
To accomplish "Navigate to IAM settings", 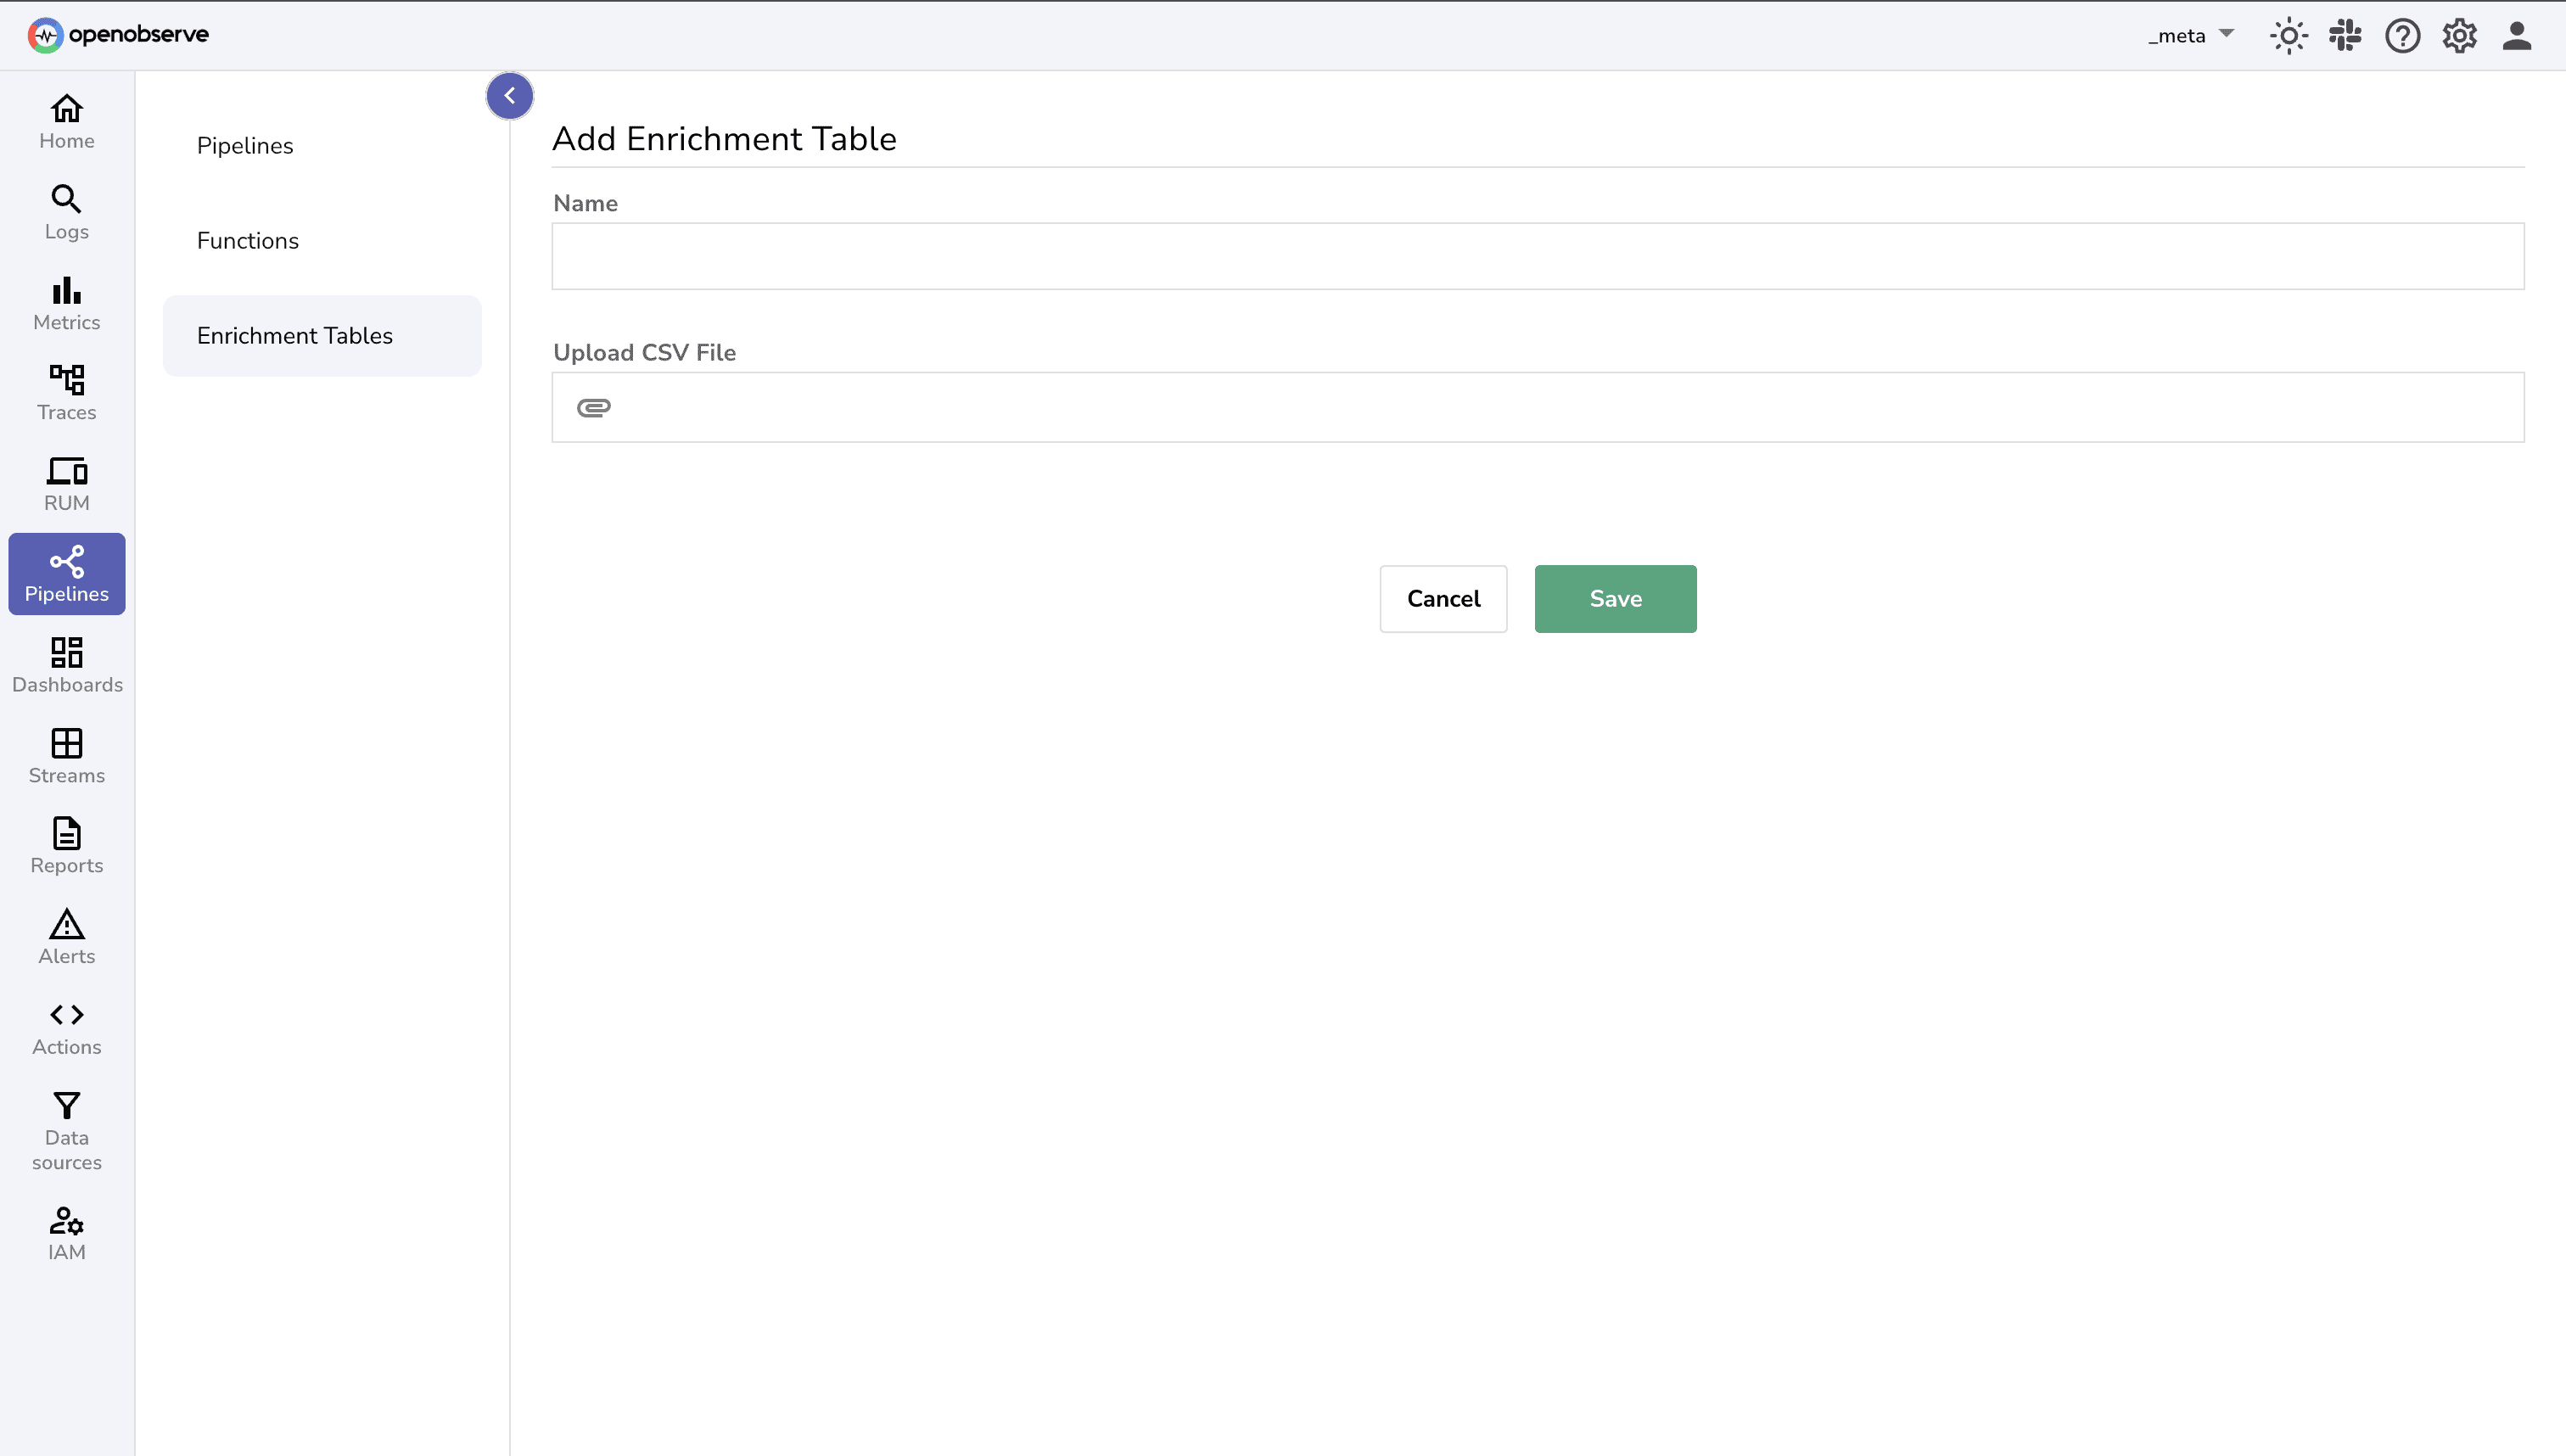I will click(66, 1233).
